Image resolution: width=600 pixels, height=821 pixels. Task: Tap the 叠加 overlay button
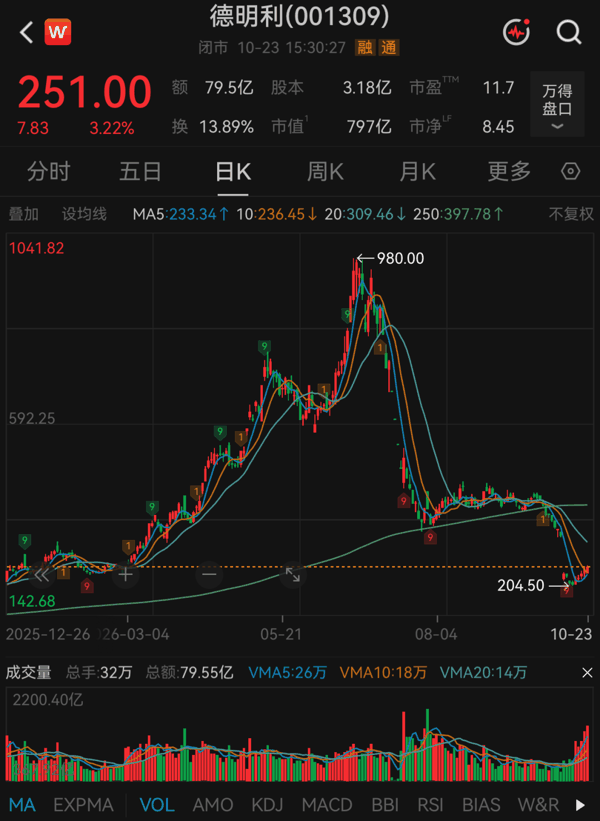24,214
